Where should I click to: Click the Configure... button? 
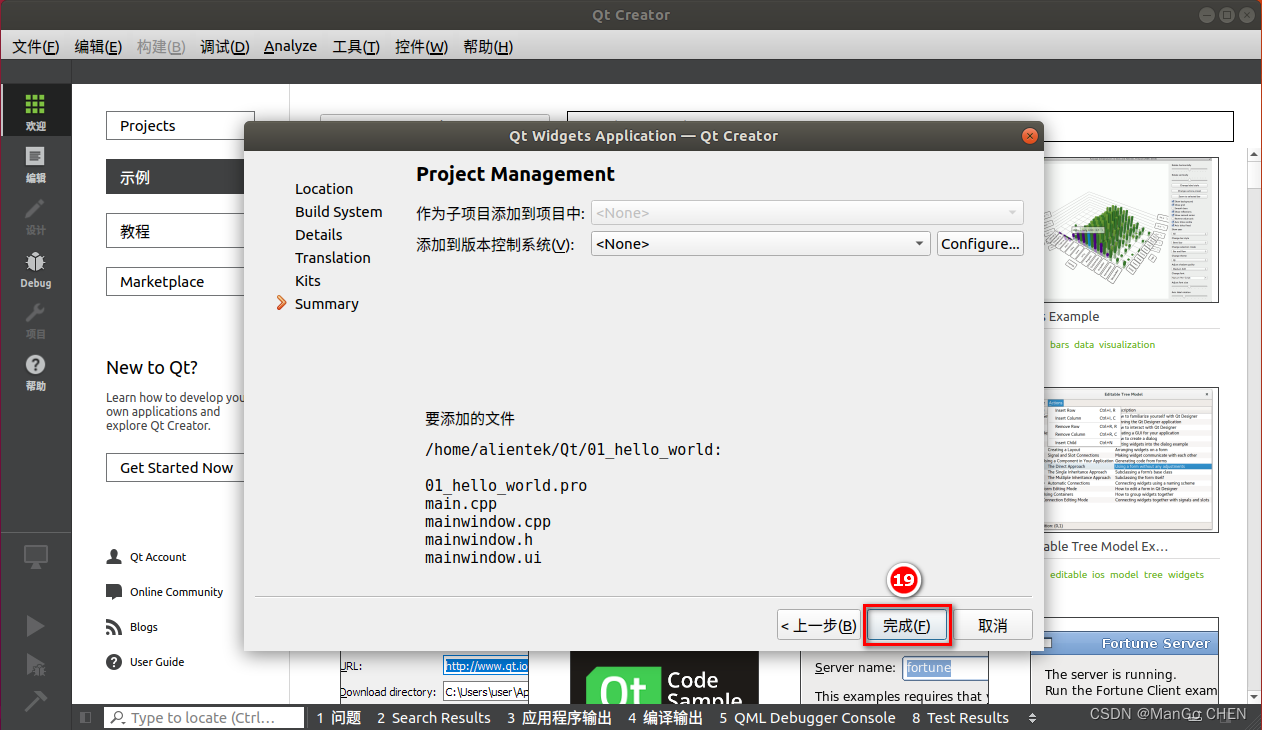pyautogui.click(x=980, y=244)
